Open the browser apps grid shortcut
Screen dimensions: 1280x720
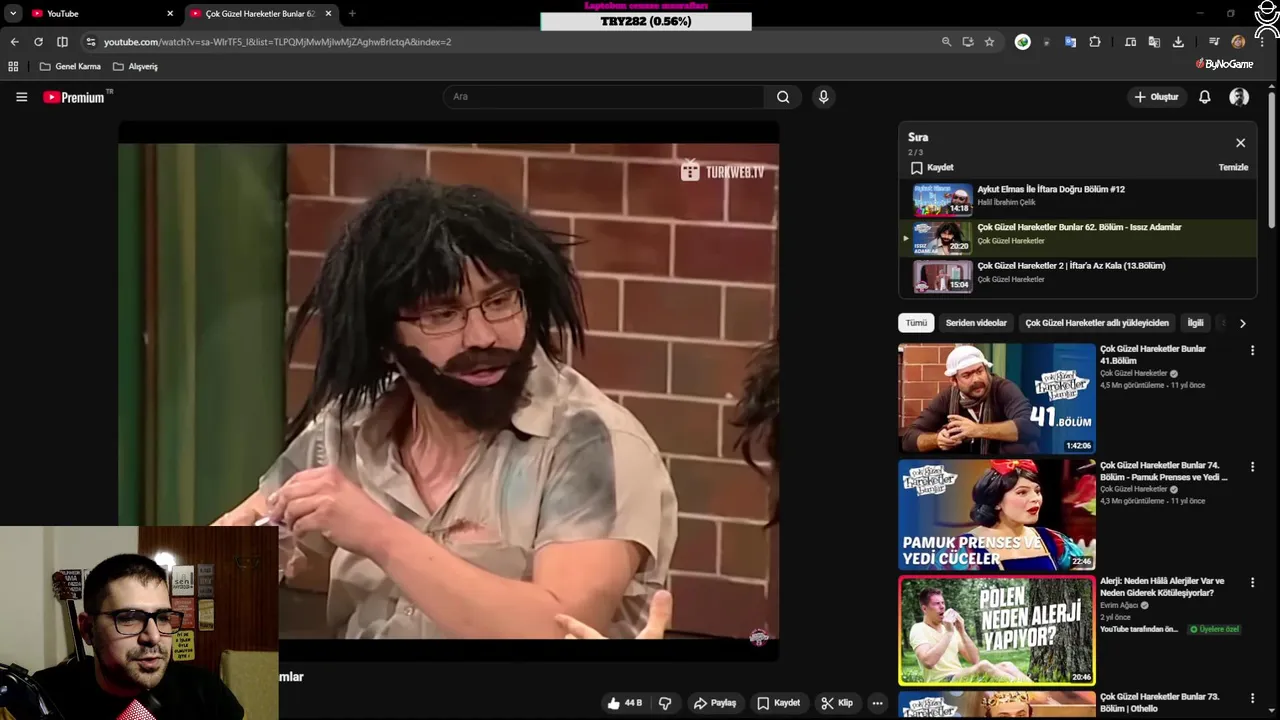(x=13, y=66)
